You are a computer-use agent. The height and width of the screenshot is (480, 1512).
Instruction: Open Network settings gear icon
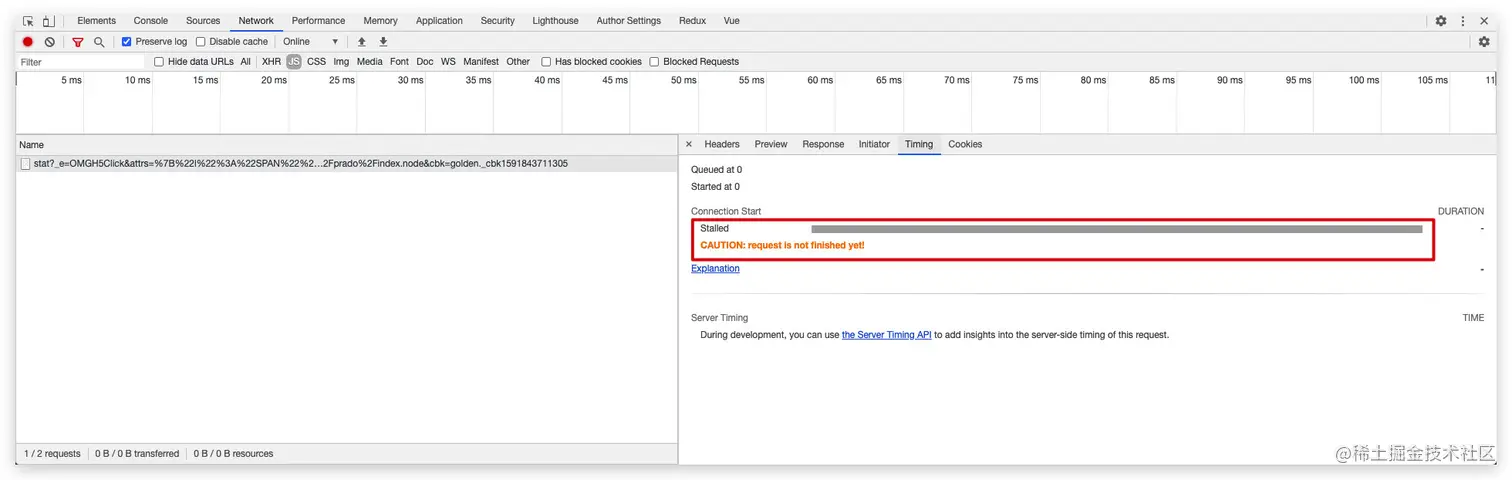coord(1484,42)
